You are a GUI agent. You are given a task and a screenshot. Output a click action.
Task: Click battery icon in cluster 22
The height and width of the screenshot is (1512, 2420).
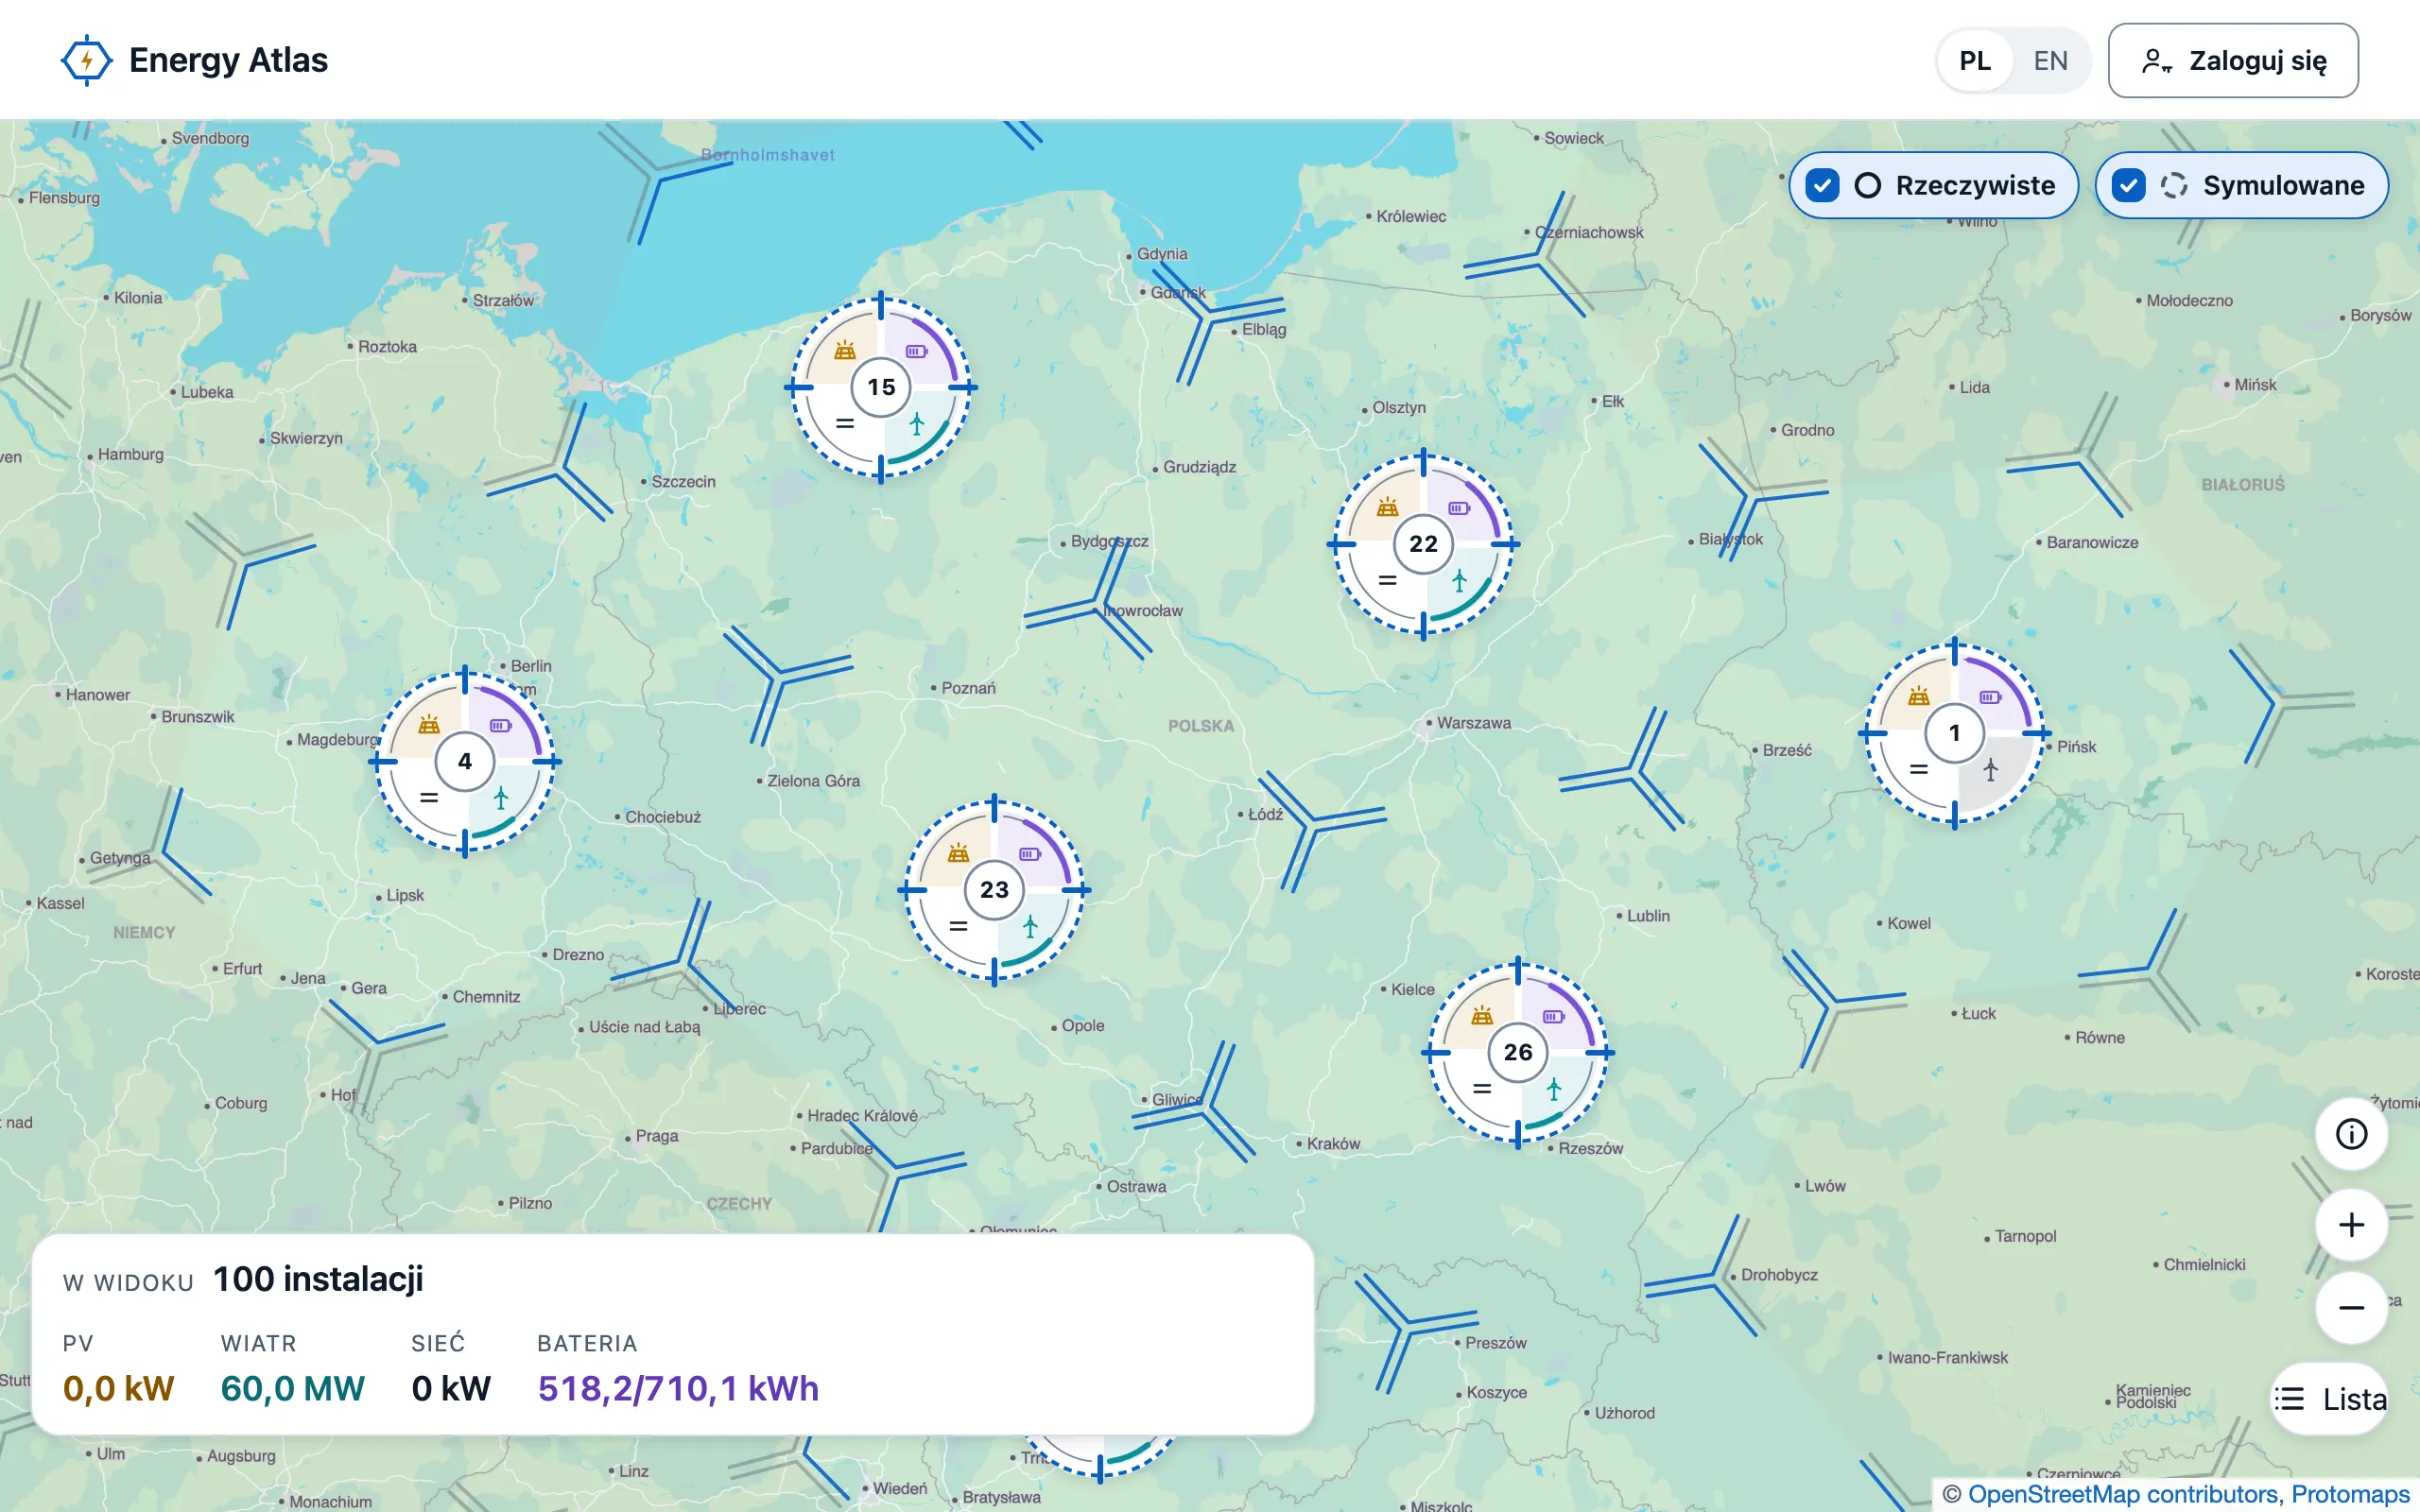(1460, 508)
